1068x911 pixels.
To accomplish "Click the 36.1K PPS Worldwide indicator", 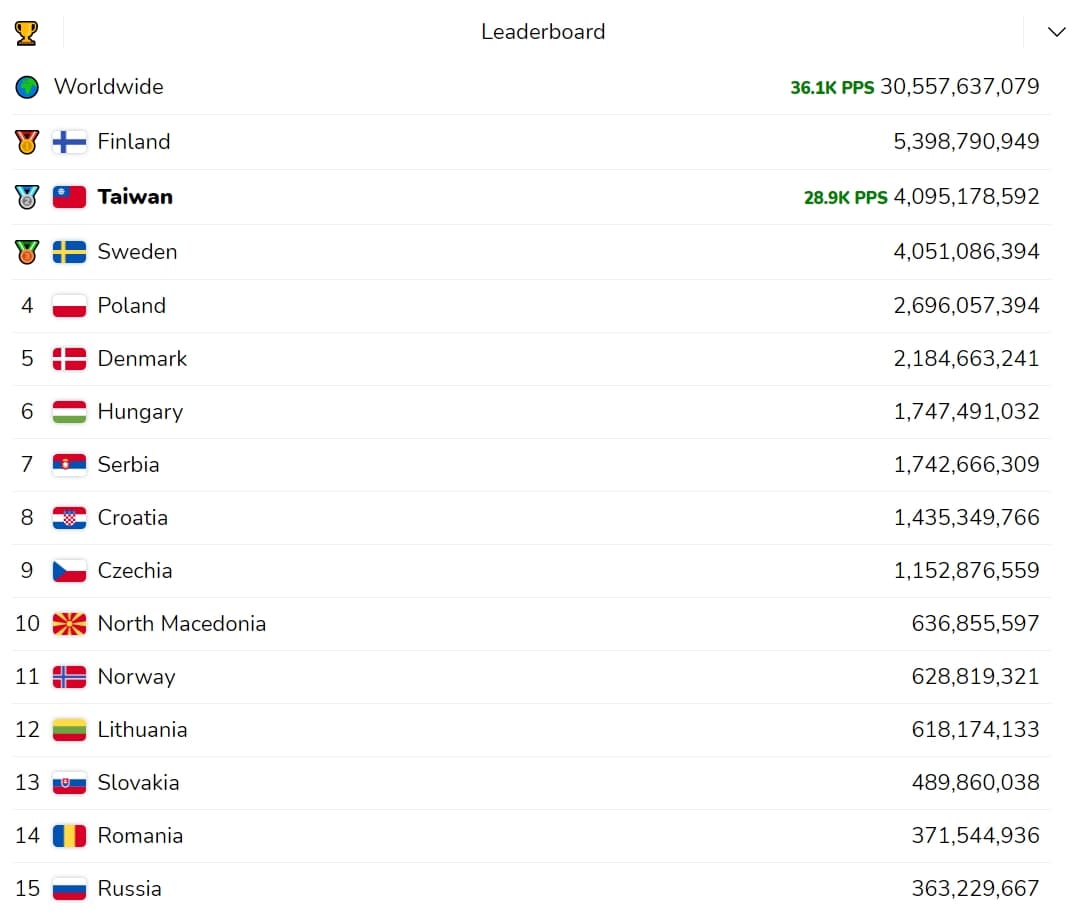I will click(x=832, y=88).
